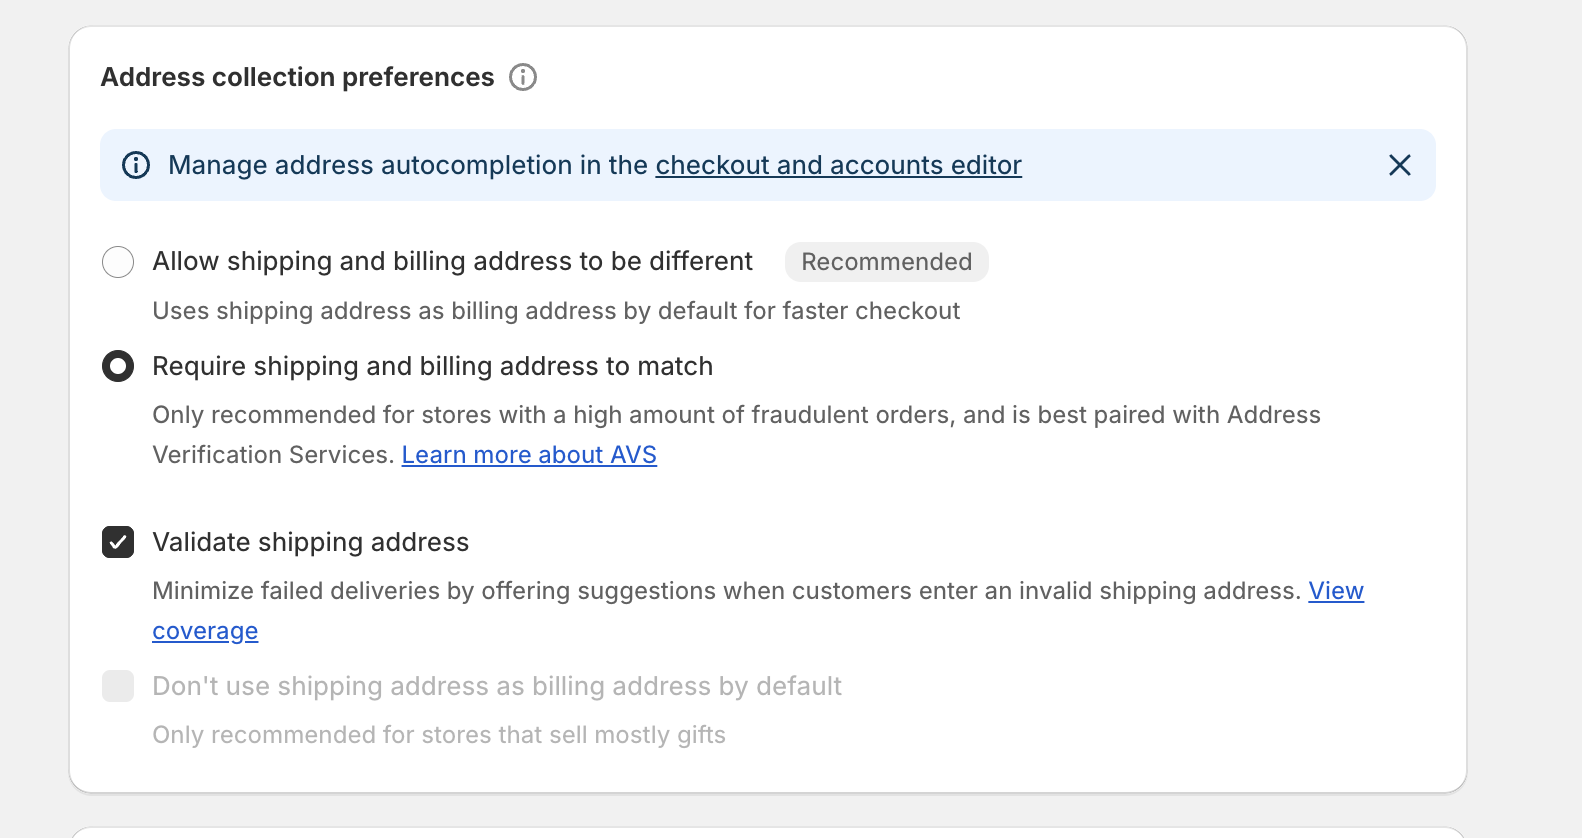Click the 'Require shipping and billing address to match' label

[432, 366]
